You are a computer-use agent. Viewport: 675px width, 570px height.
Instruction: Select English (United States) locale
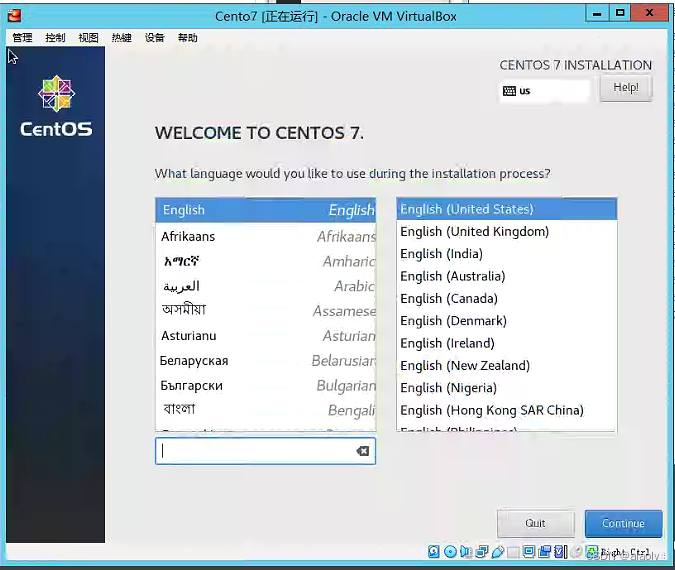click(x=507, y=209)
